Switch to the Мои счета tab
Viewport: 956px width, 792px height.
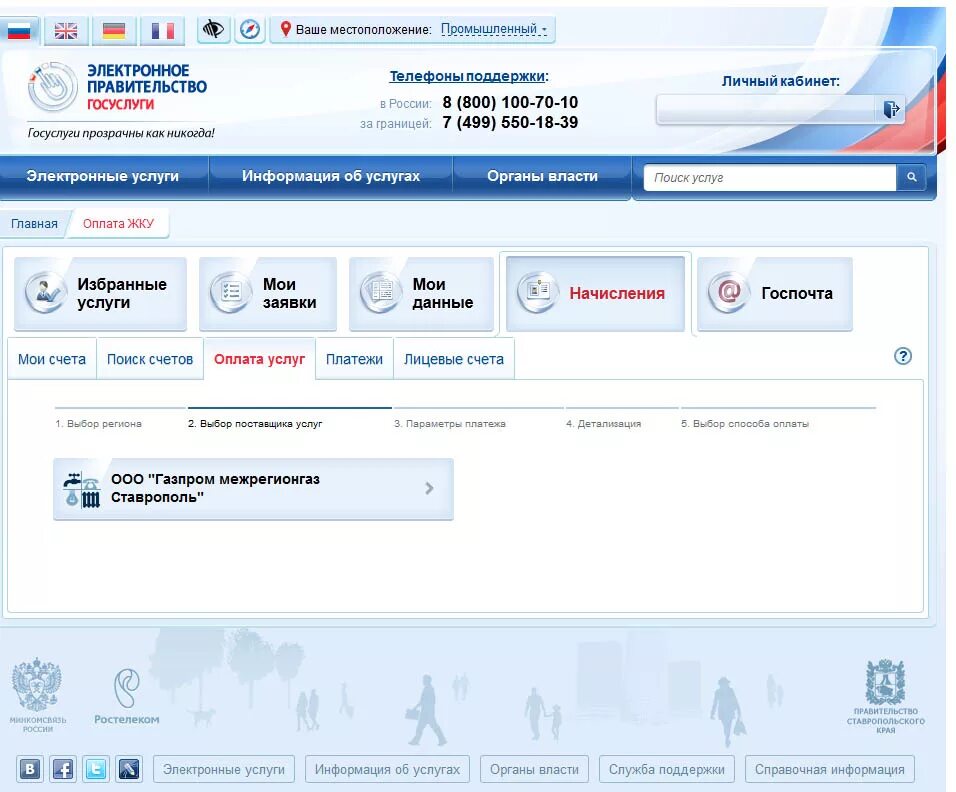tap(52, 359)
